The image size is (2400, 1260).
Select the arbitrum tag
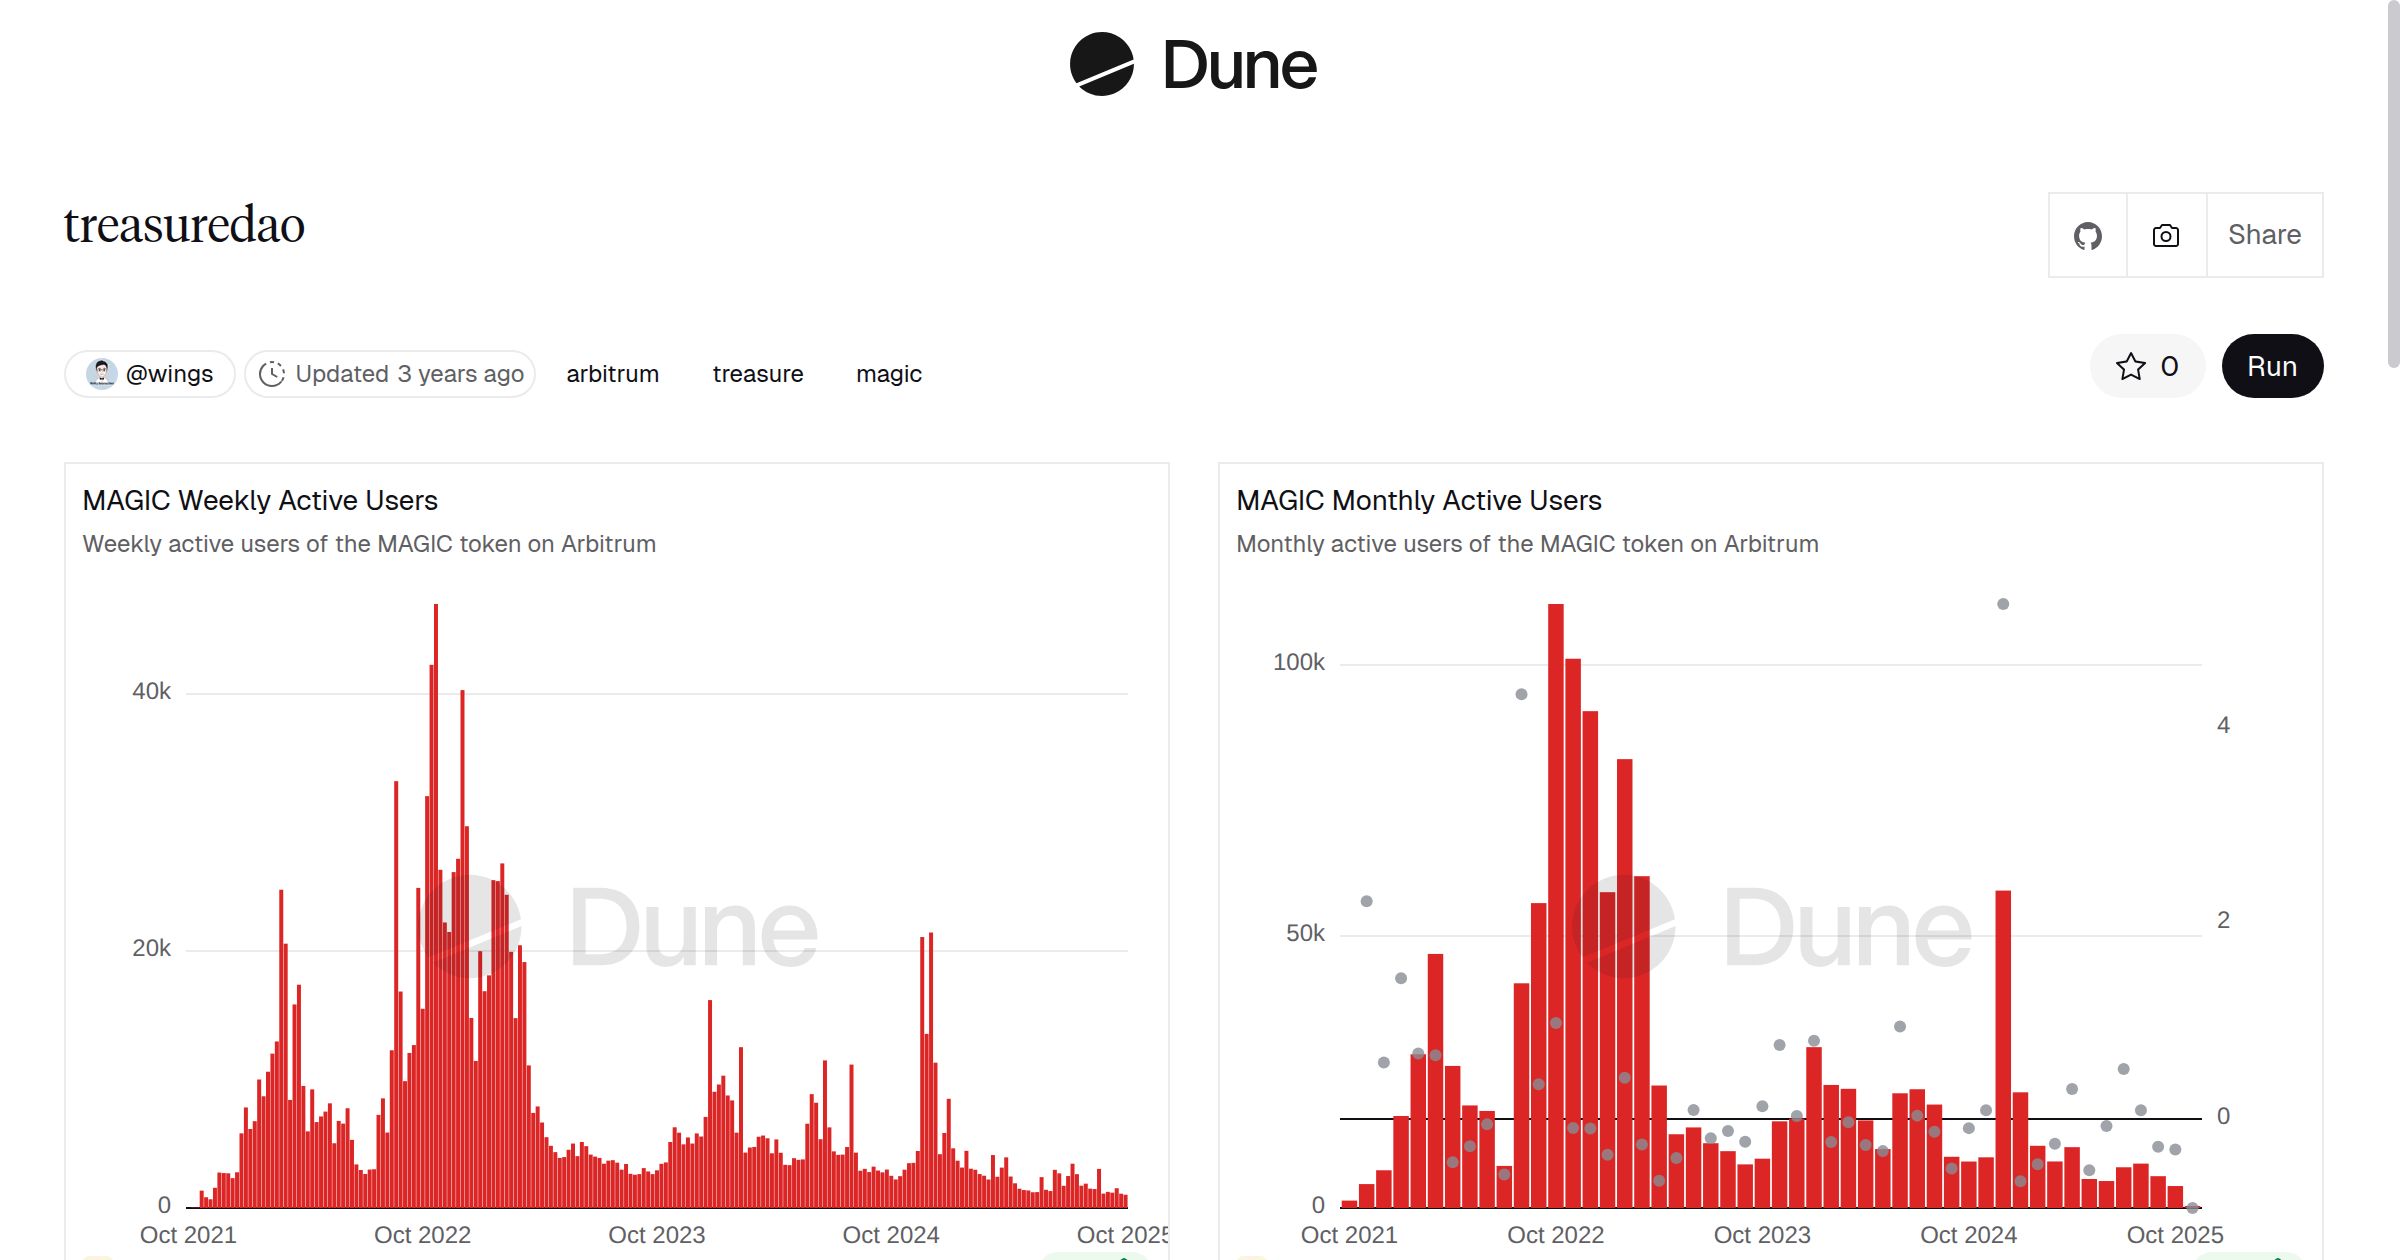tap(612, 374)
